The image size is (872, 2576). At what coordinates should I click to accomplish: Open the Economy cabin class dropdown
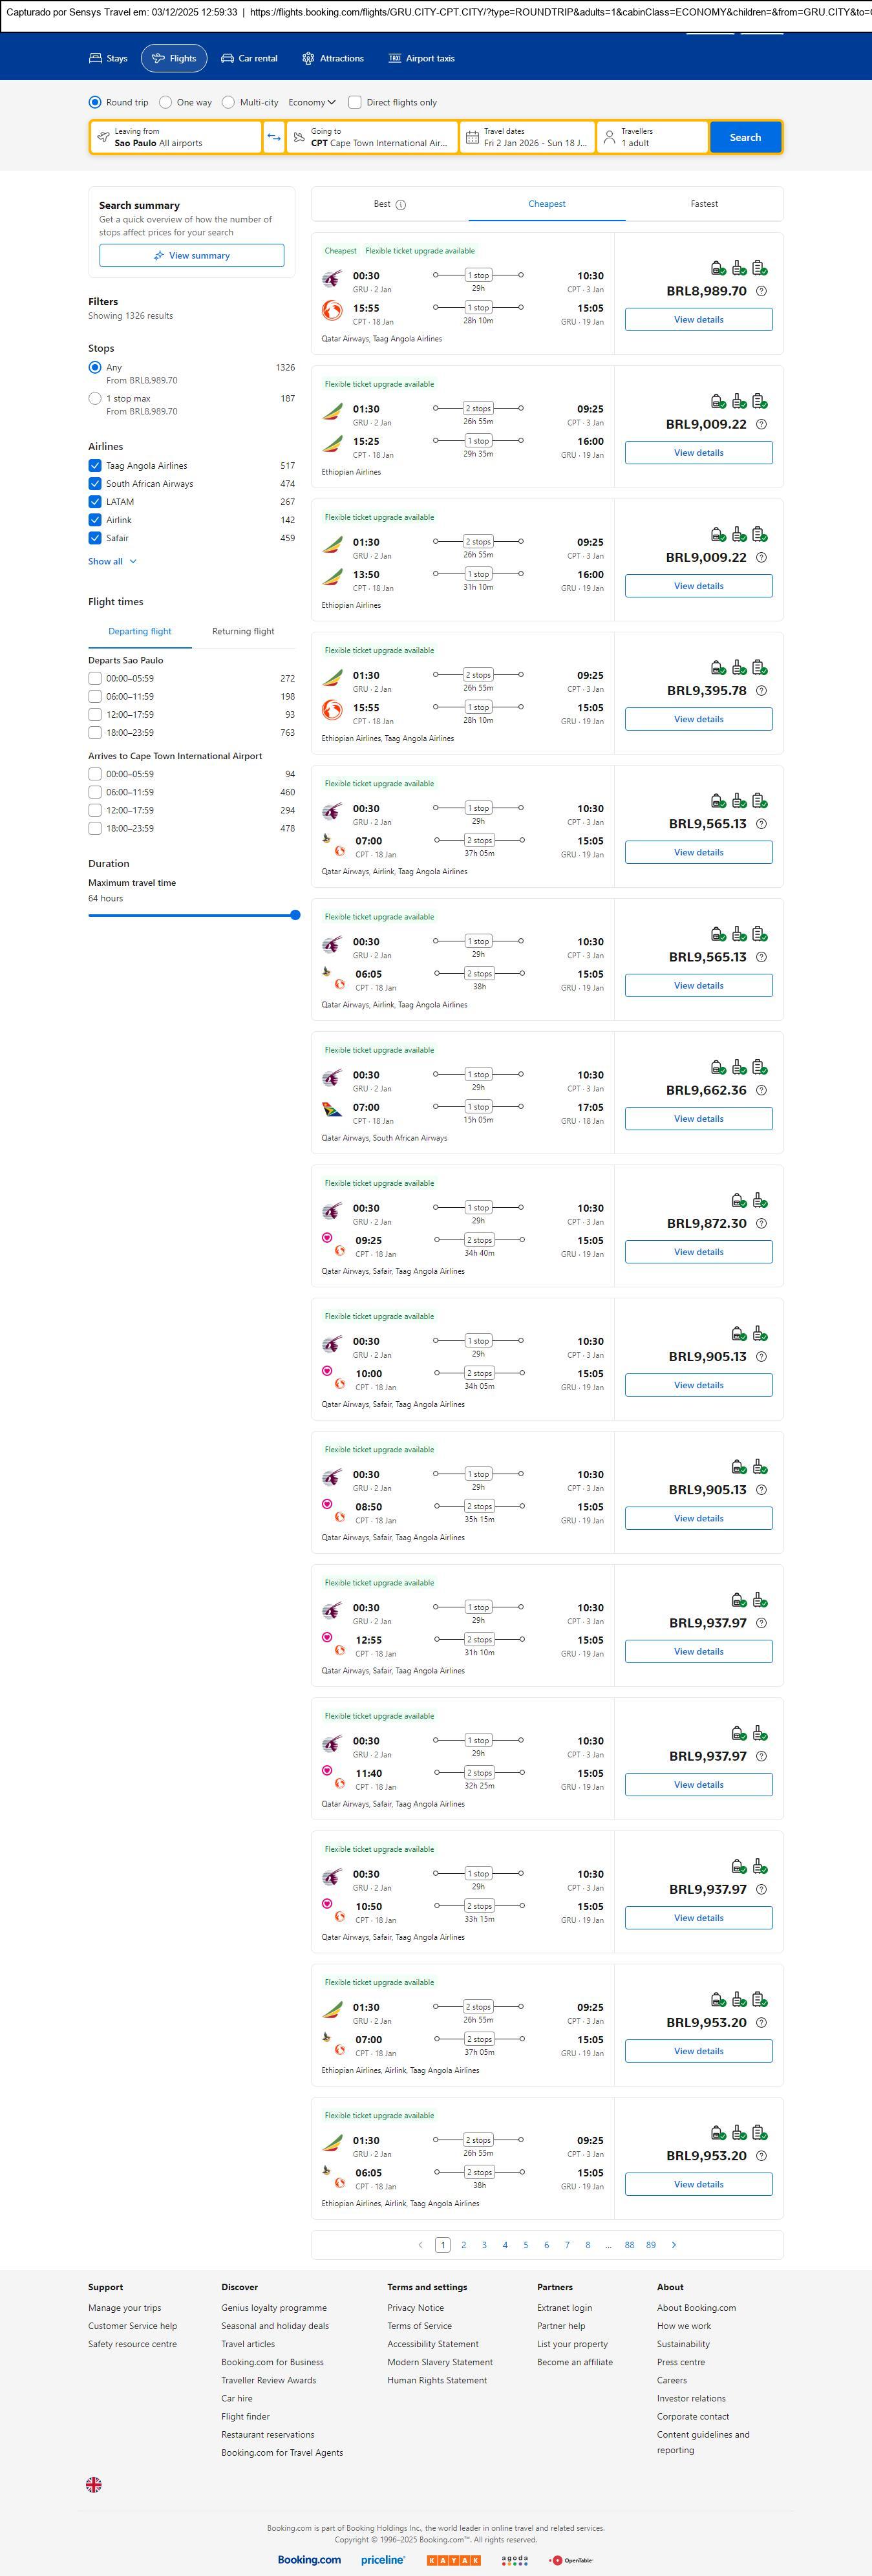point(311,102)
